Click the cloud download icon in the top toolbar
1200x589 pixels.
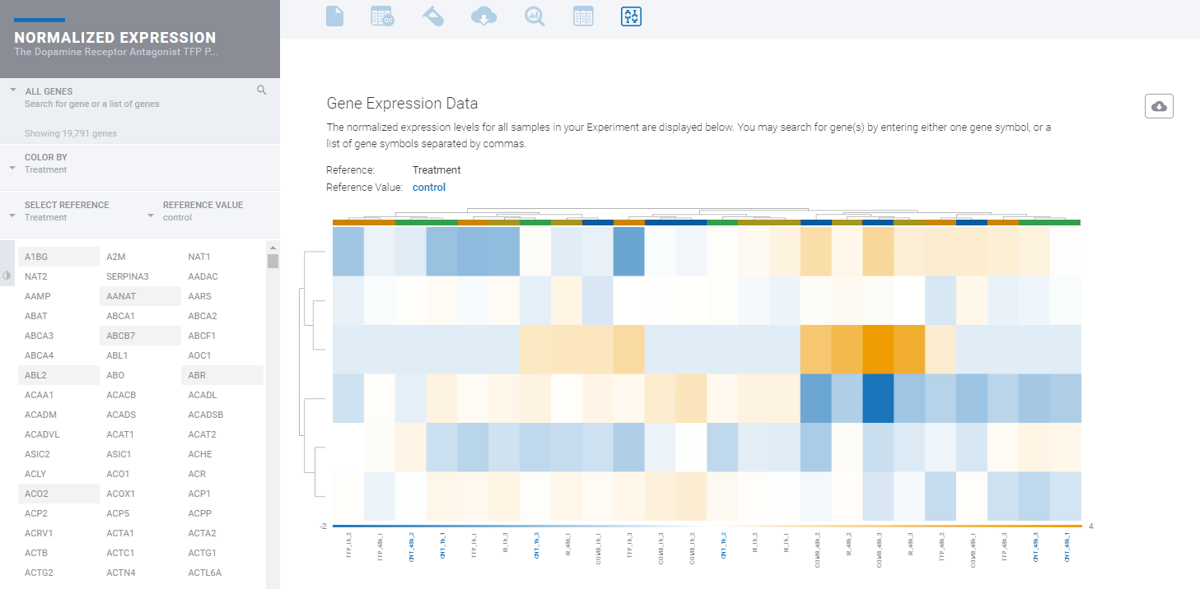[x=483, y=16]
